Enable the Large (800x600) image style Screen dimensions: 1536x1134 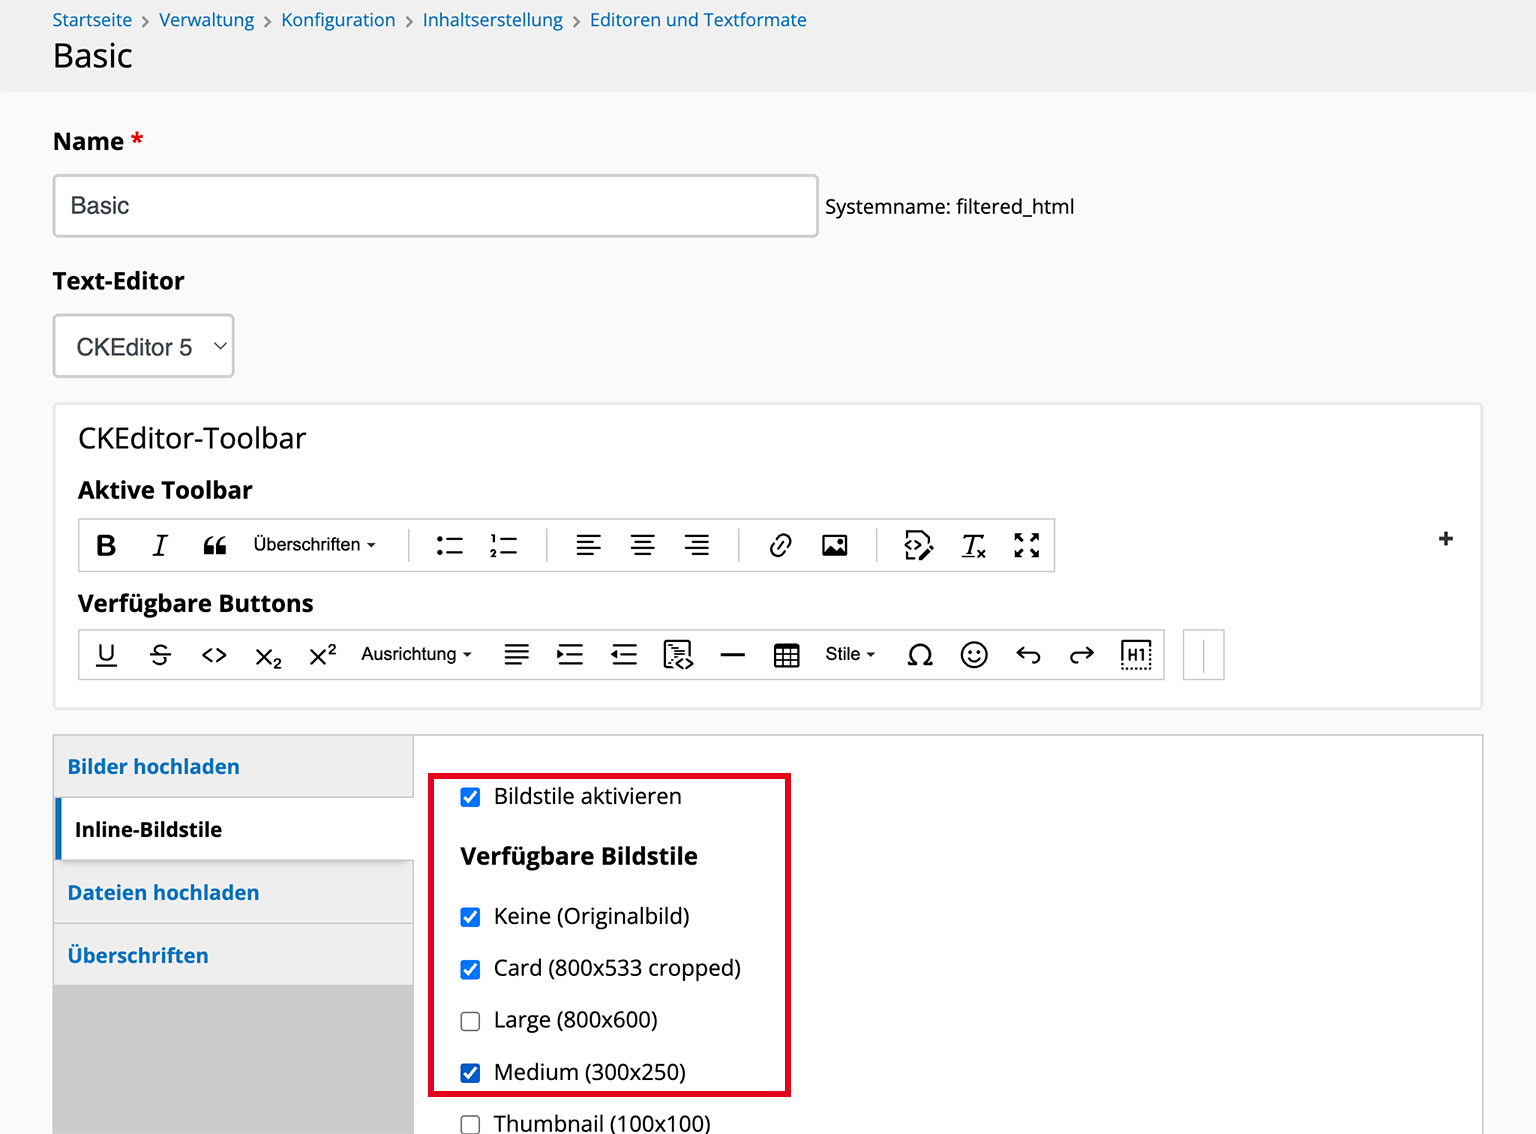tap(470, 1021)
